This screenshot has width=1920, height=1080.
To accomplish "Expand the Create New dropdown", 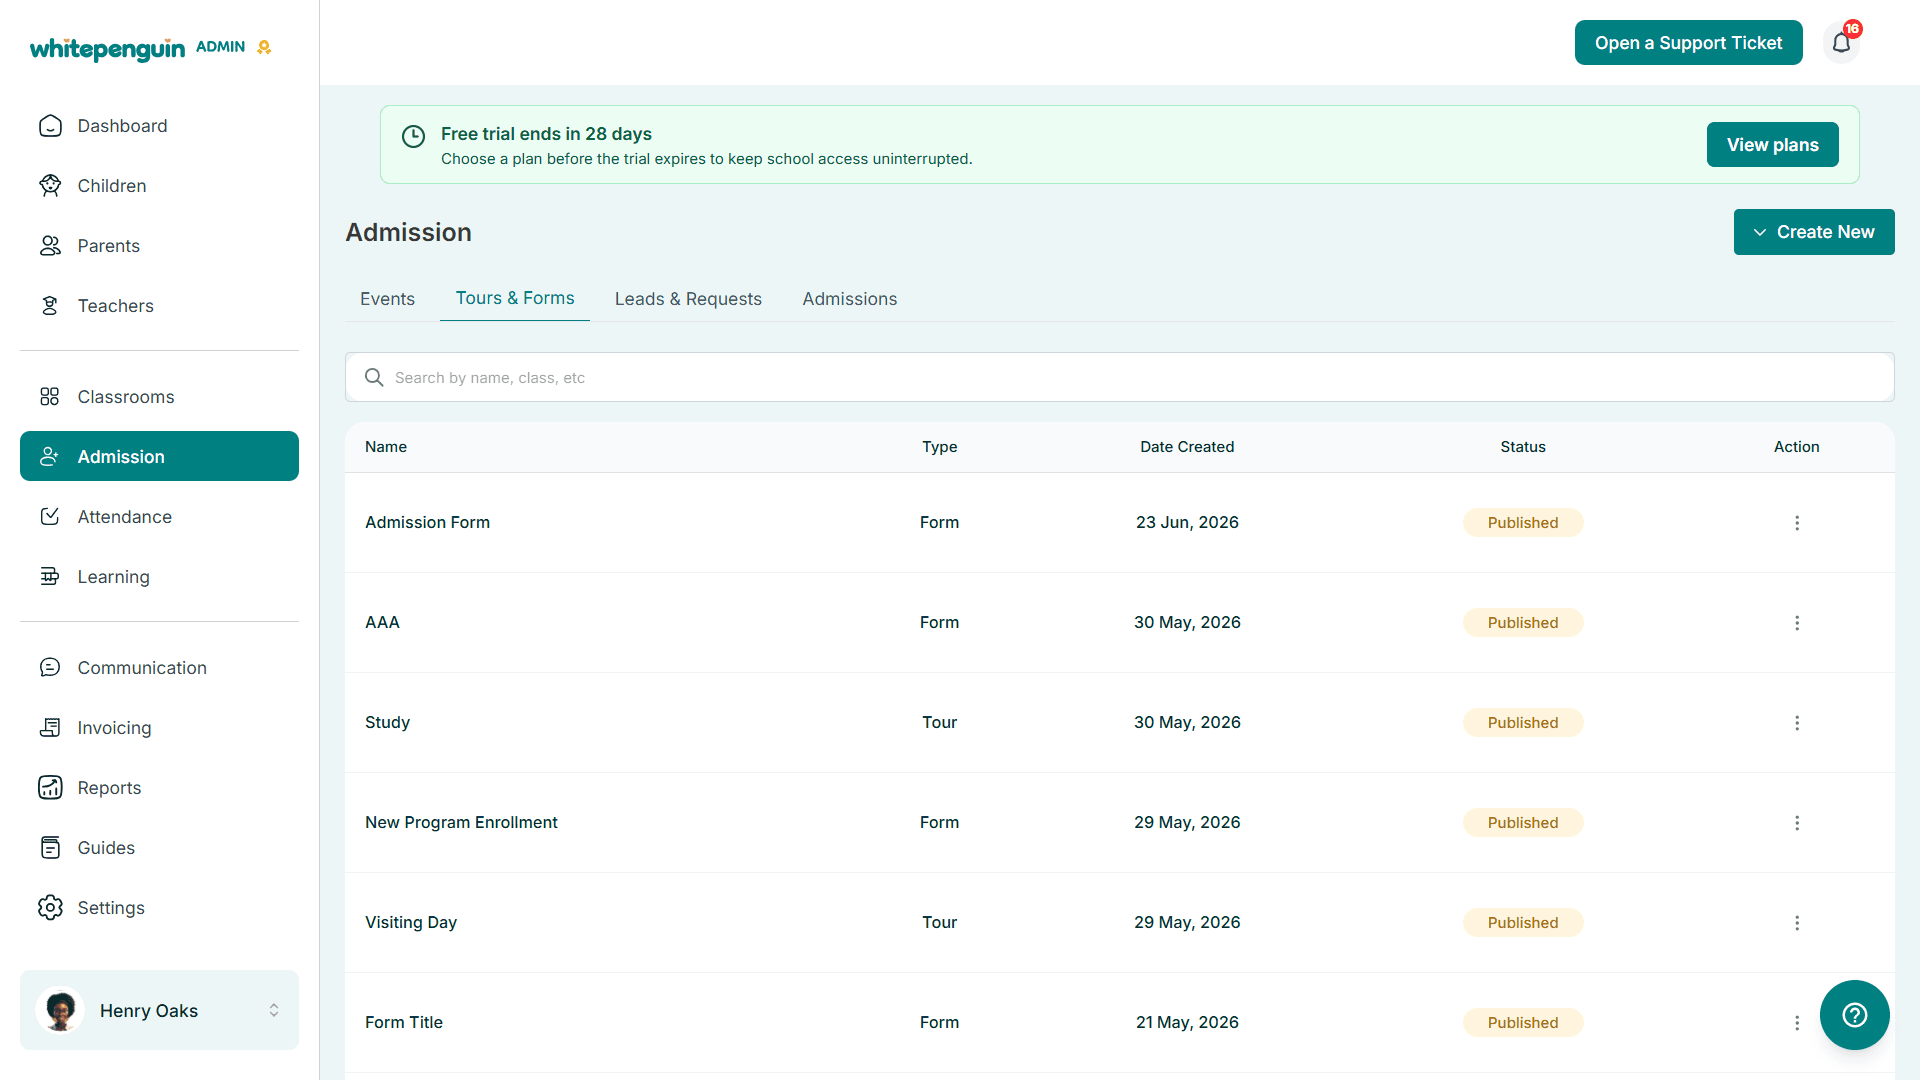I will pyautogui.click(x=1813, y=232).
